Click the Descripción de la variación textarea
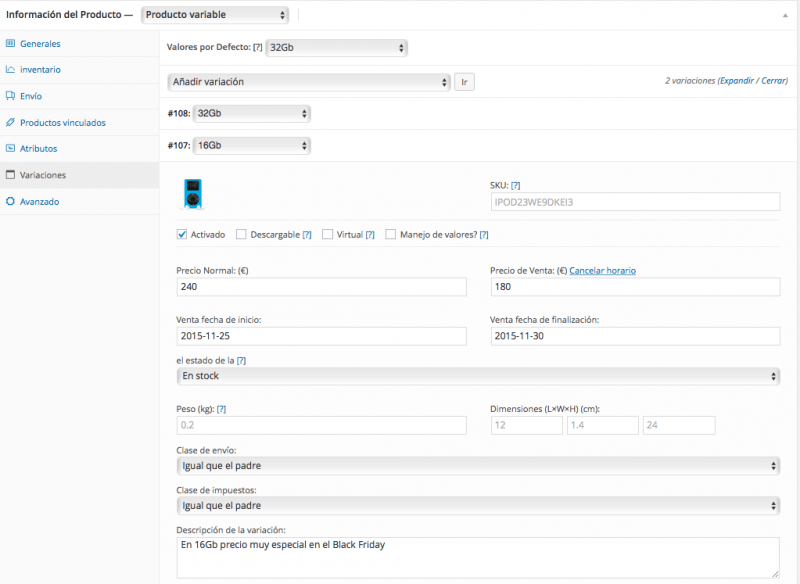 coord(478,557)
